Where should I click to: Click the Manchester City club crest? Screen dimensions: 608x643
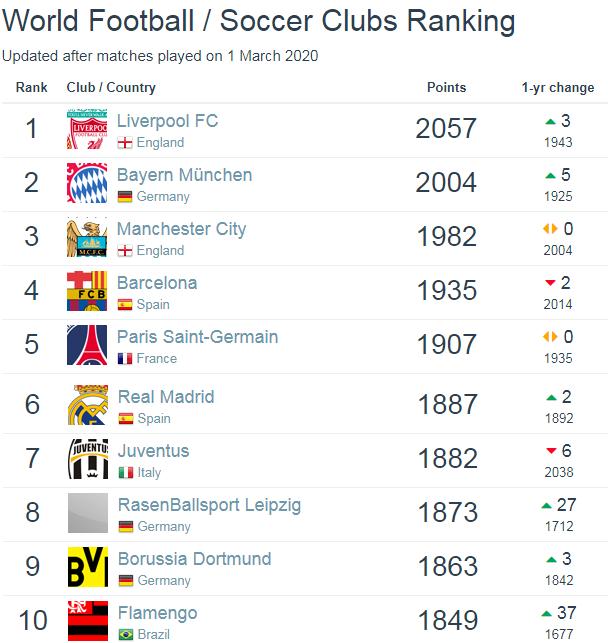coord(87,238)
